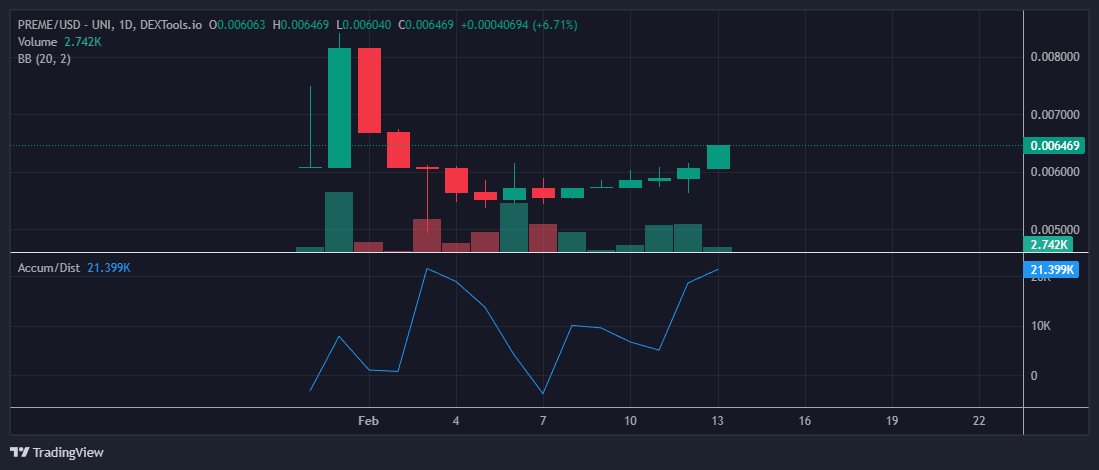Click the PREME/USD symbol title

[x=110, y=25]
